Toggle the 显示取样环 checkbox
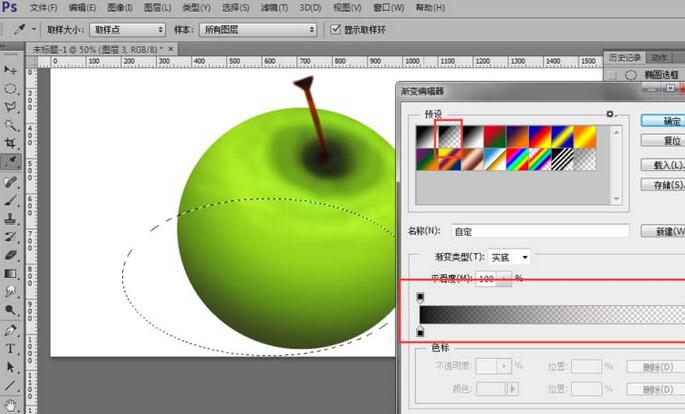Screen dimensions: 685x414 [x=336, y=30]
